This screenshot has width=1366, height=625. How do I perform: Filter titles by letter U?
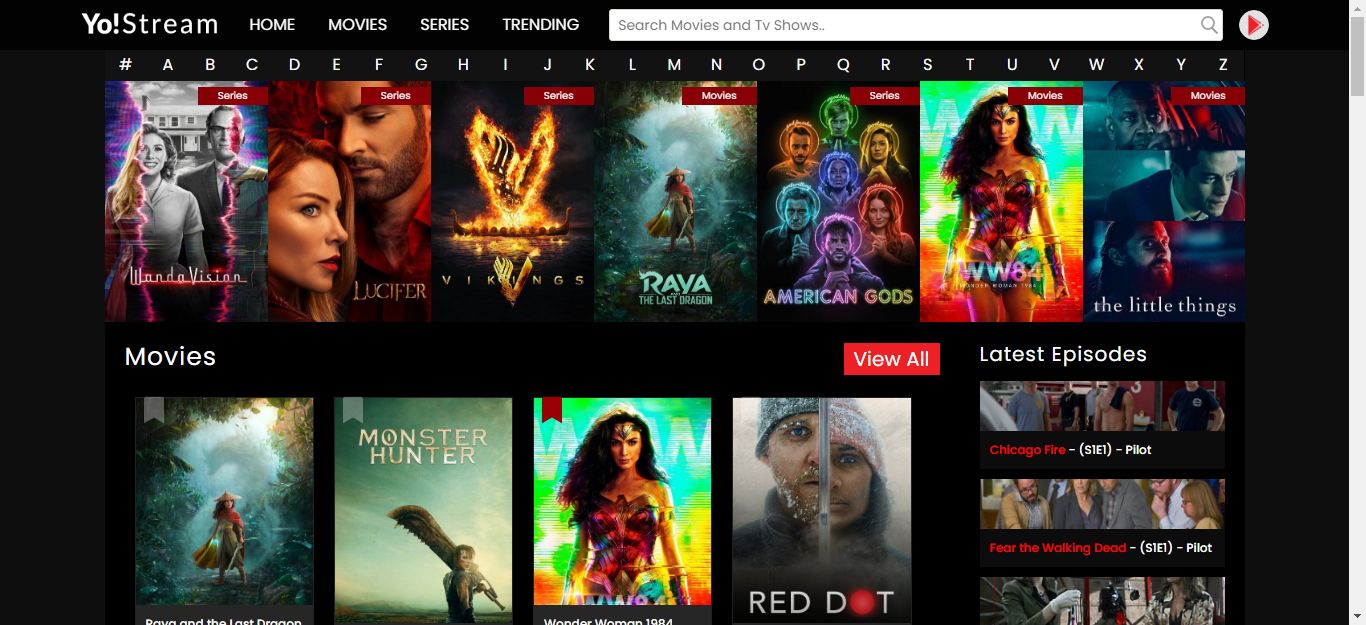coord(1012,64)
